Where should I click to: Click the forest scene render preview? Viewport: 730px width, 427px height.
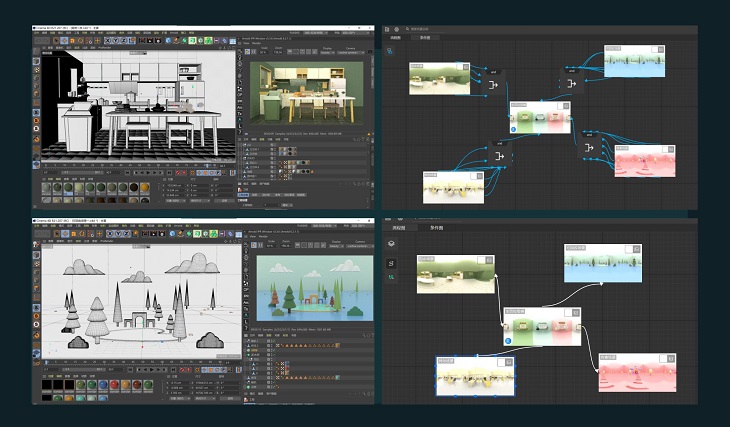[314, 288]
